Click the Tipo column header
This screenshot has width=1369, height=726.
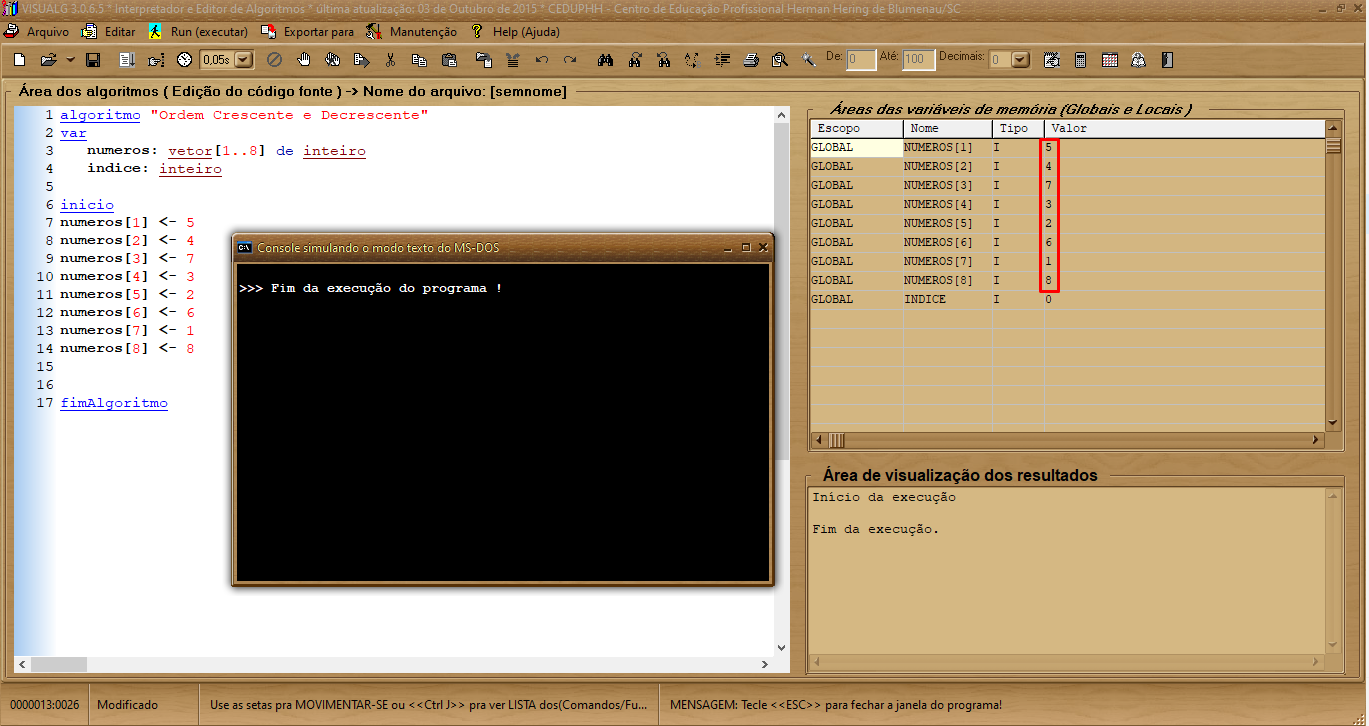(x=1018, y=129)
